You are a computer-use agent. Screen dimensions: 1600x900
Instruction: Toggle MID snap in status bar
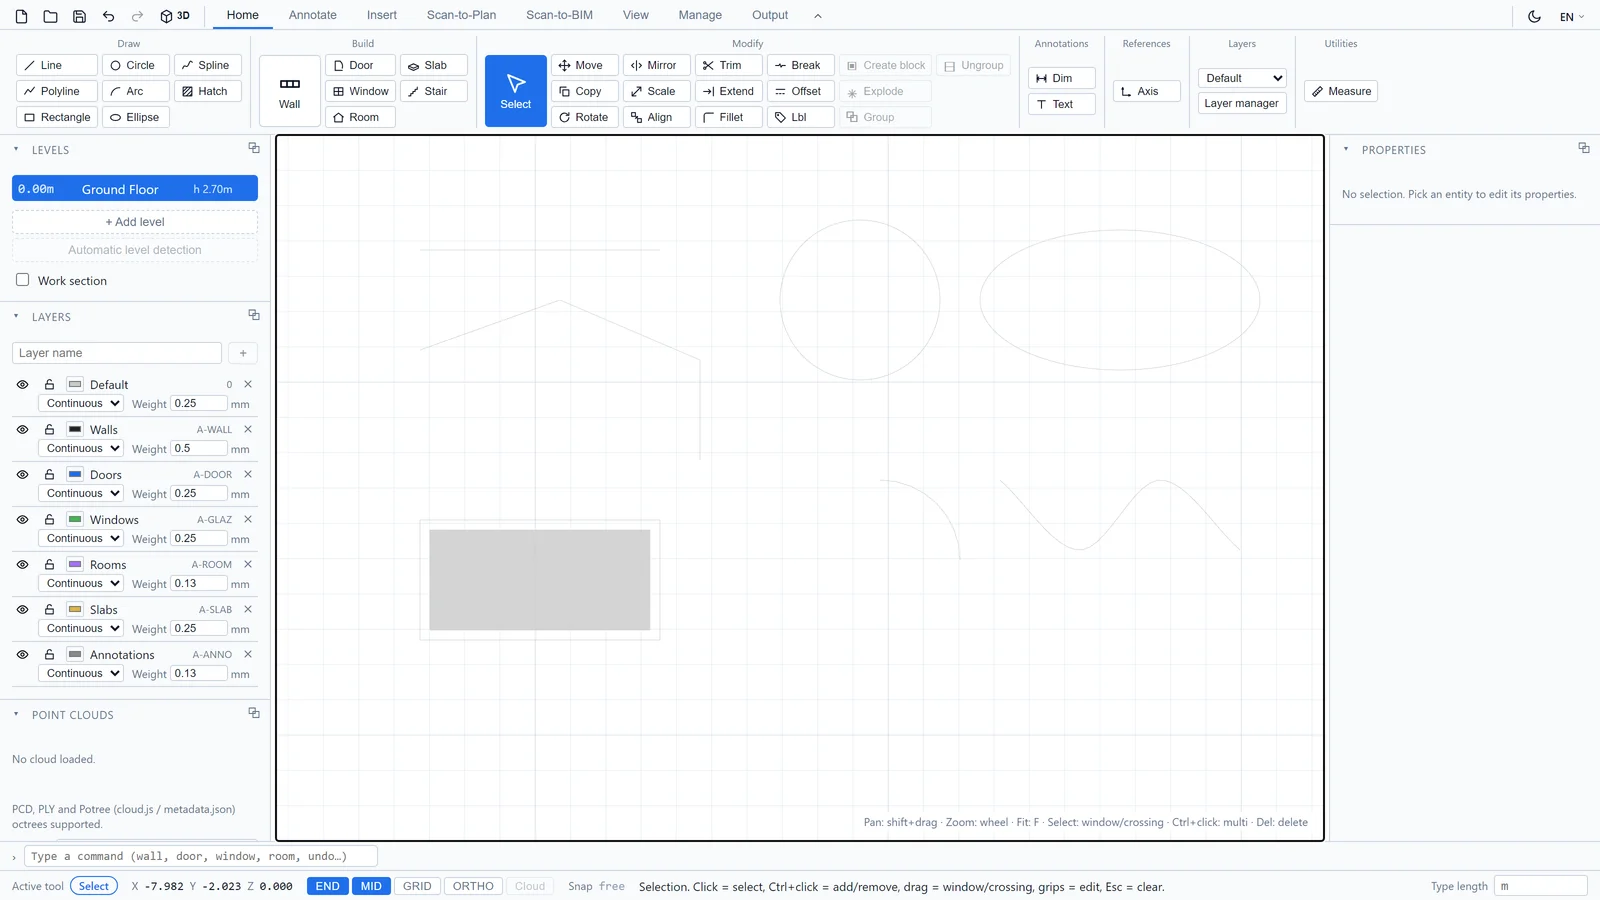point(371,886)
